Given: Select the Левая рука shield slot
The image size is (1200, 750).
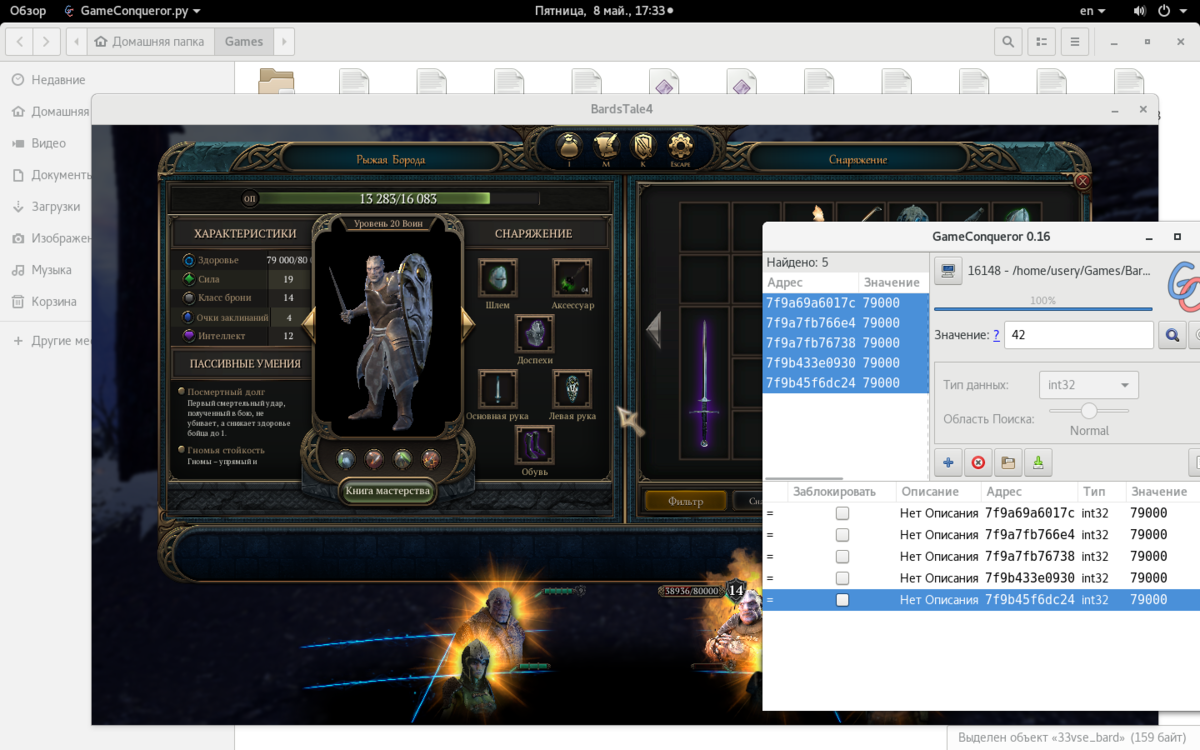Looking at the screenshot, I should [572, 389].
